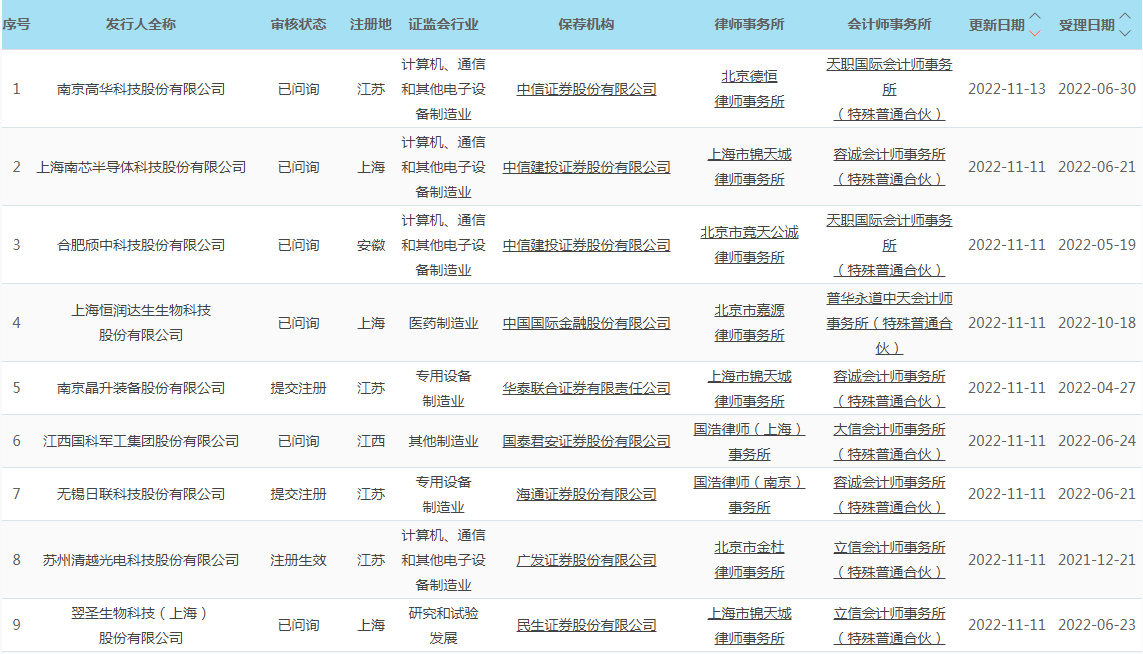Open accounting firm 普华永道中天会计师事务所 link

click(889, 323)
